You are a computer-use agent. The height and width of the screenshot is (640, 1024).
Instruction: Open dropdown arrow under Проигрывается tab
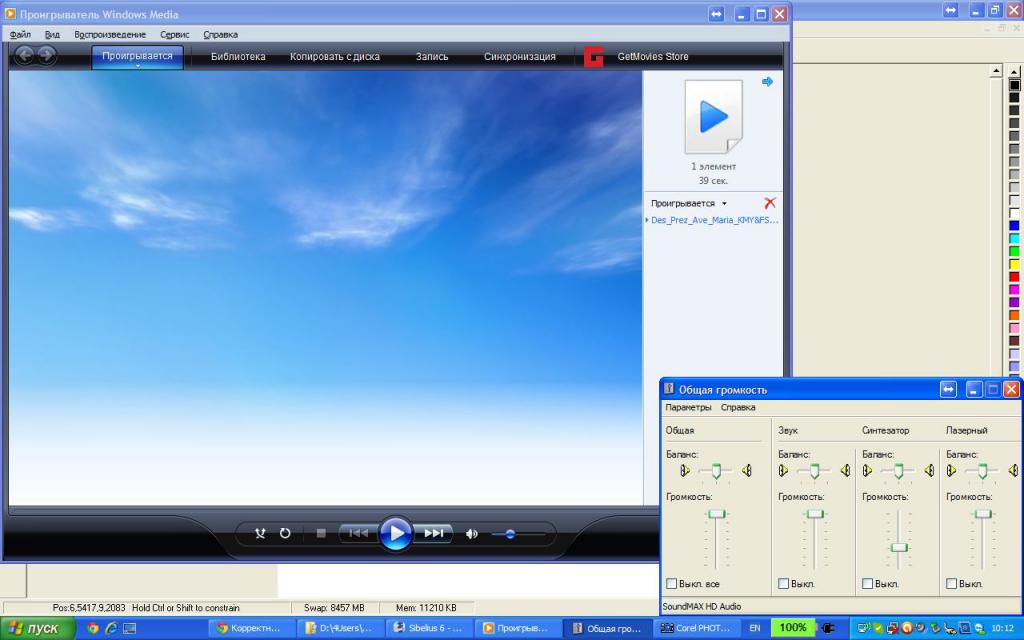pos(138,67)
